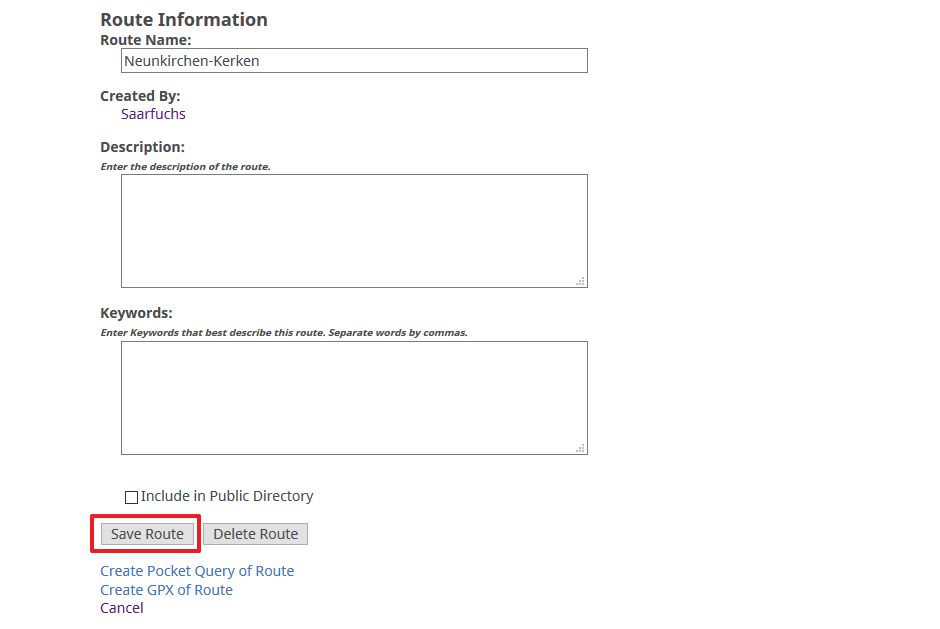Open the Saarfuchs profile link

[x=153, y=114]
